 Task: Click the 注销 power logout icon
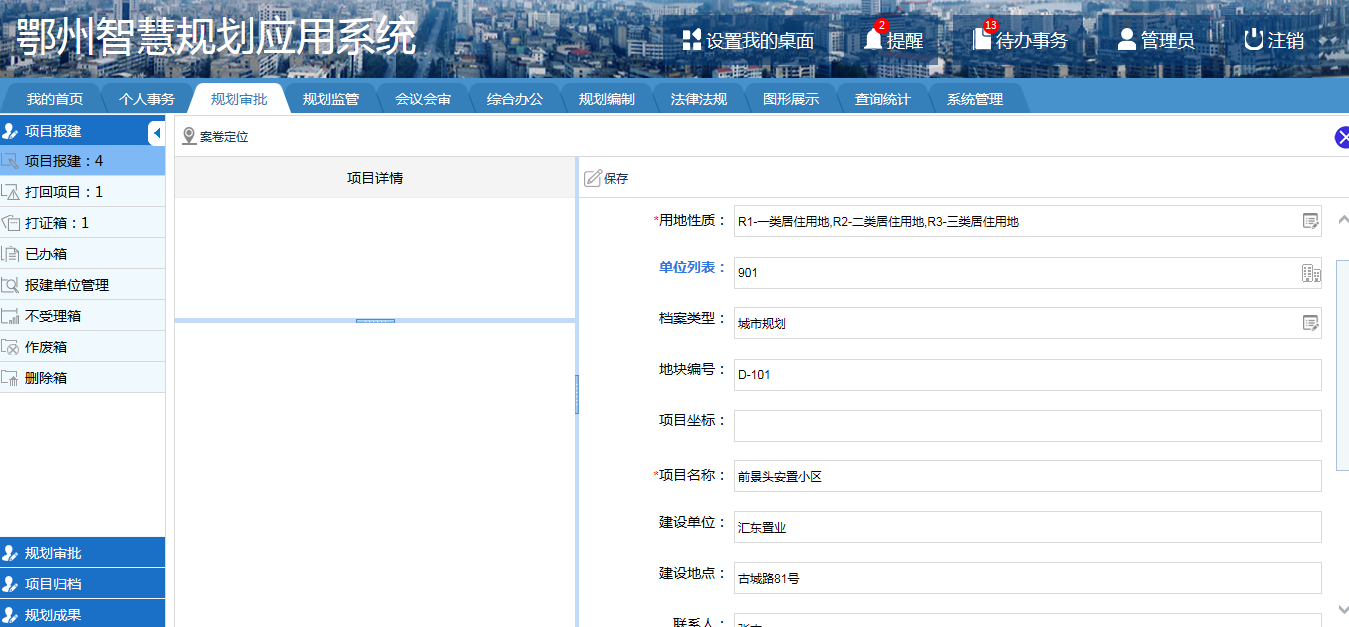pyautogui.click(x=1254, y=40)
